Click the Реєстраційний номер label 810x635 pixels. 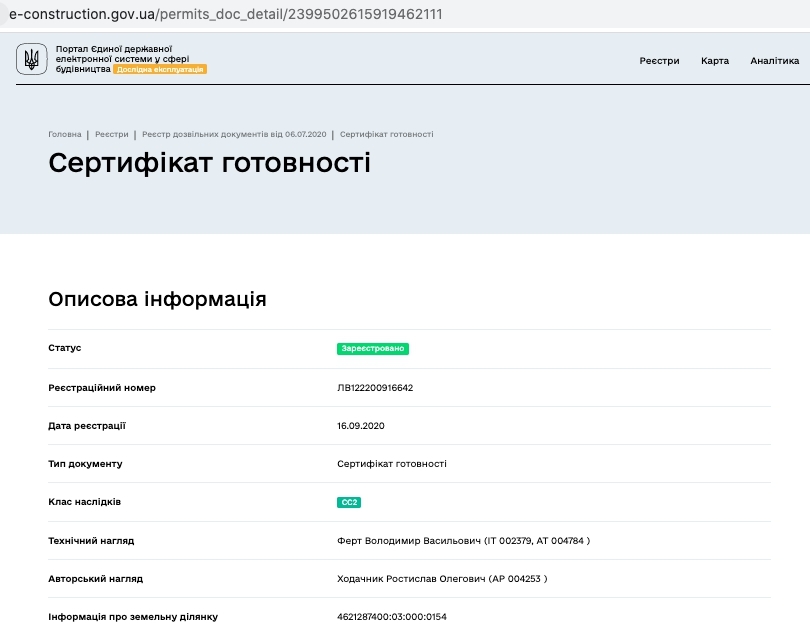[x=102, y=388]
